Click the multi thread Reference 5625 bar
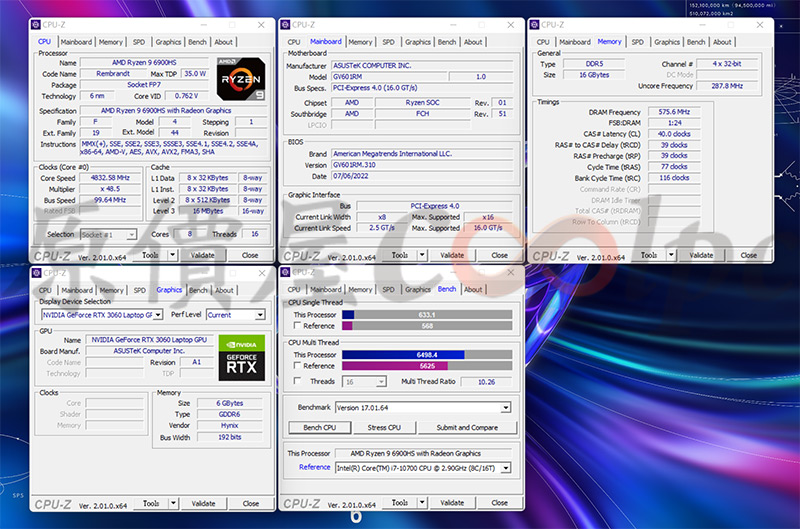This screenshot has height=529, width=800. (427, 366)
